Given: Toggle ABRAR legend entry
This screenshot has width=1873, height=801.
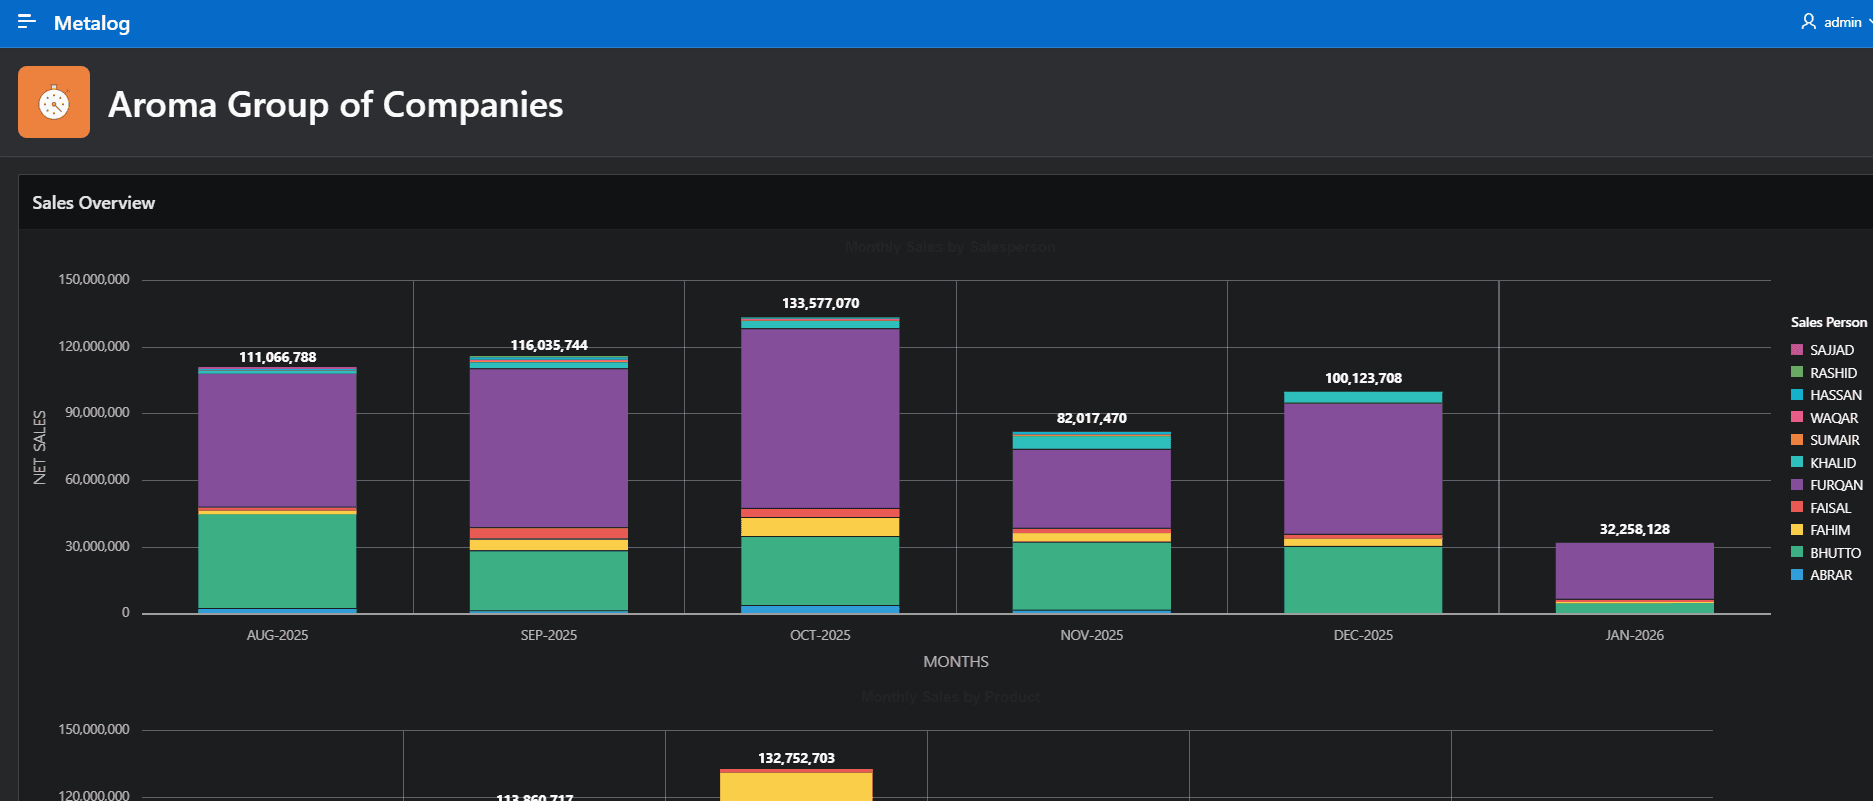Looking at the screenshot, I should click(1830, 575).
